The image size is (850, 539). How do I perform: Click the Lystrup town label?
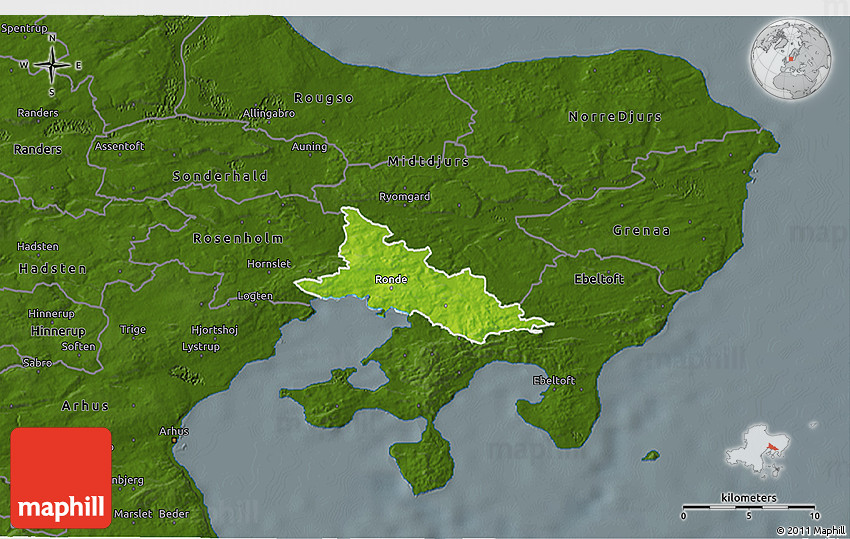point(200,346)
